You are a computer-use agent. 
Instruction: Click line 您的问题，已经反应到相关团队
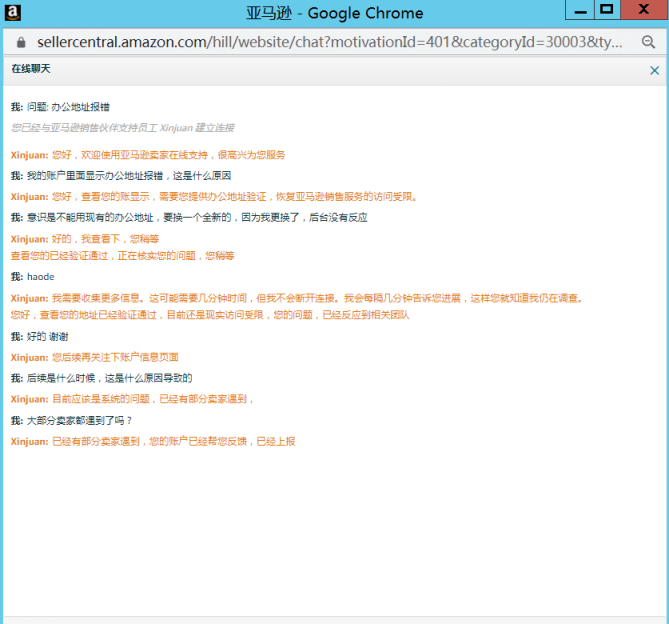pyautogui.click(x=210, y=315)
